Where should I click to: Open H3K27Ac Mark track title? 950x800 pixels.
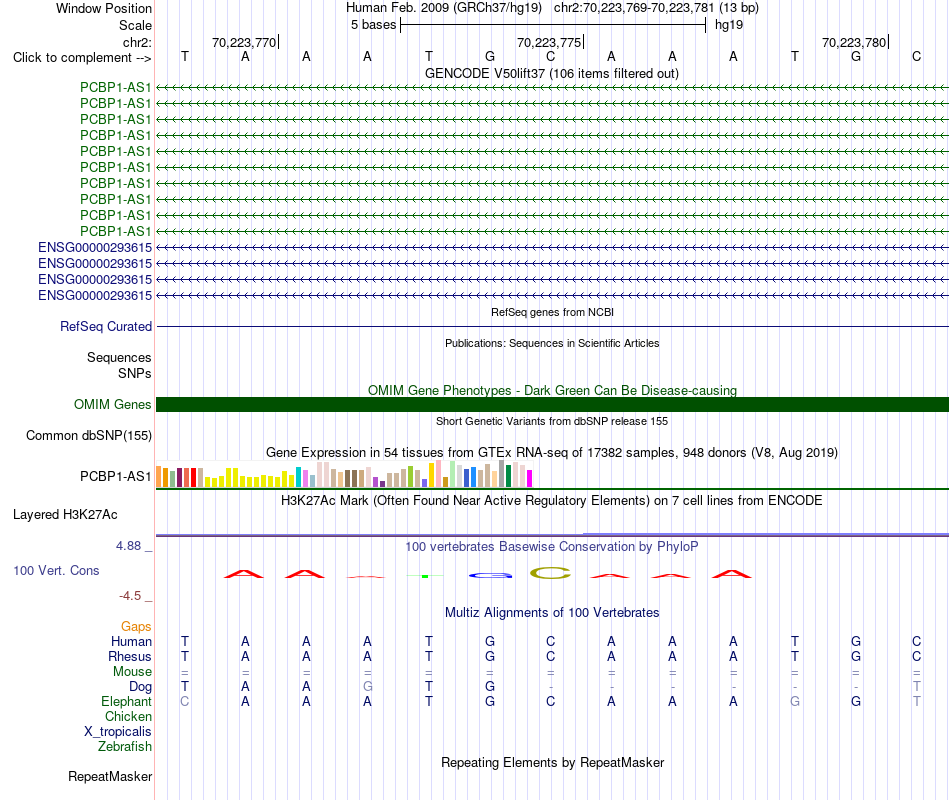tap(552, 501)
